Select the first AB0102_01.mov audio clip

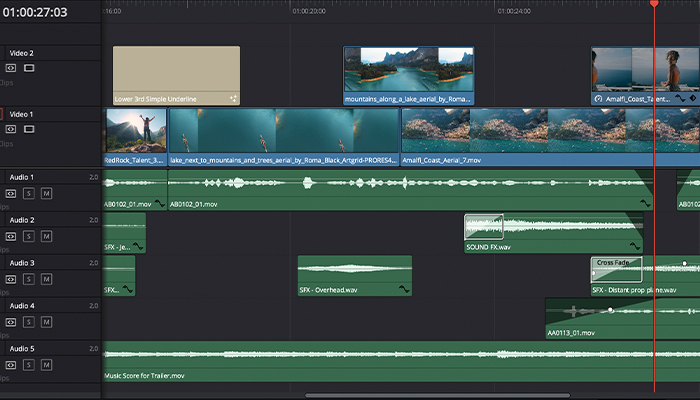[135, 189]
